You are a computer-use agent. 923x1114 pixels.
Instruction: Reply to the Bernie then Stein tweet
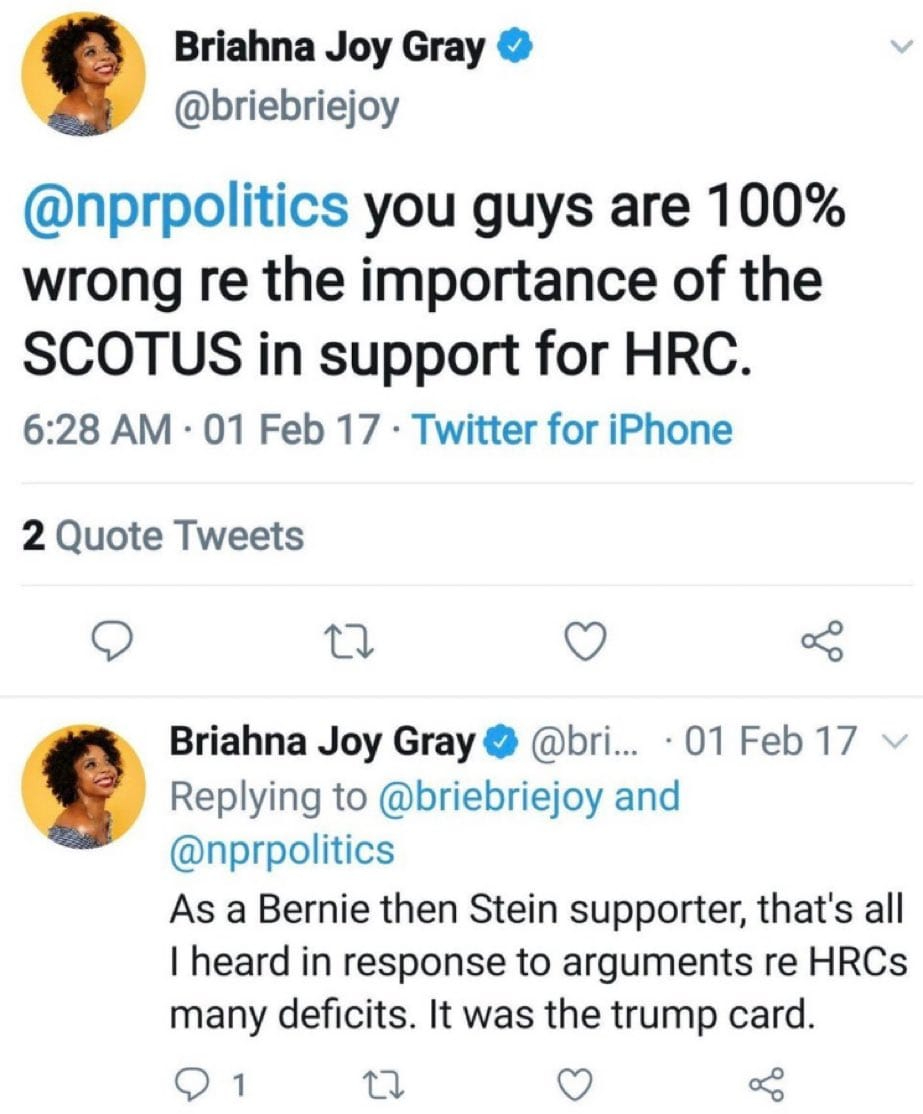[x=184, y=1082]
